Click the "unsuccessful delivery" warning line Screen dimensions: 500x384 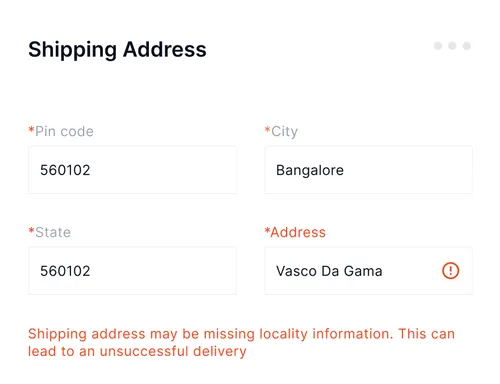click(137, 351)
